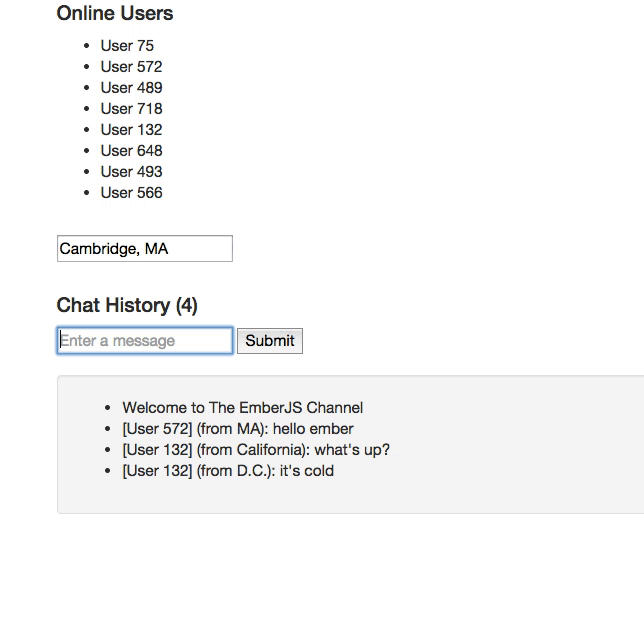
Task: Click User 489 in the online list
Action: [x=131, y=88]
